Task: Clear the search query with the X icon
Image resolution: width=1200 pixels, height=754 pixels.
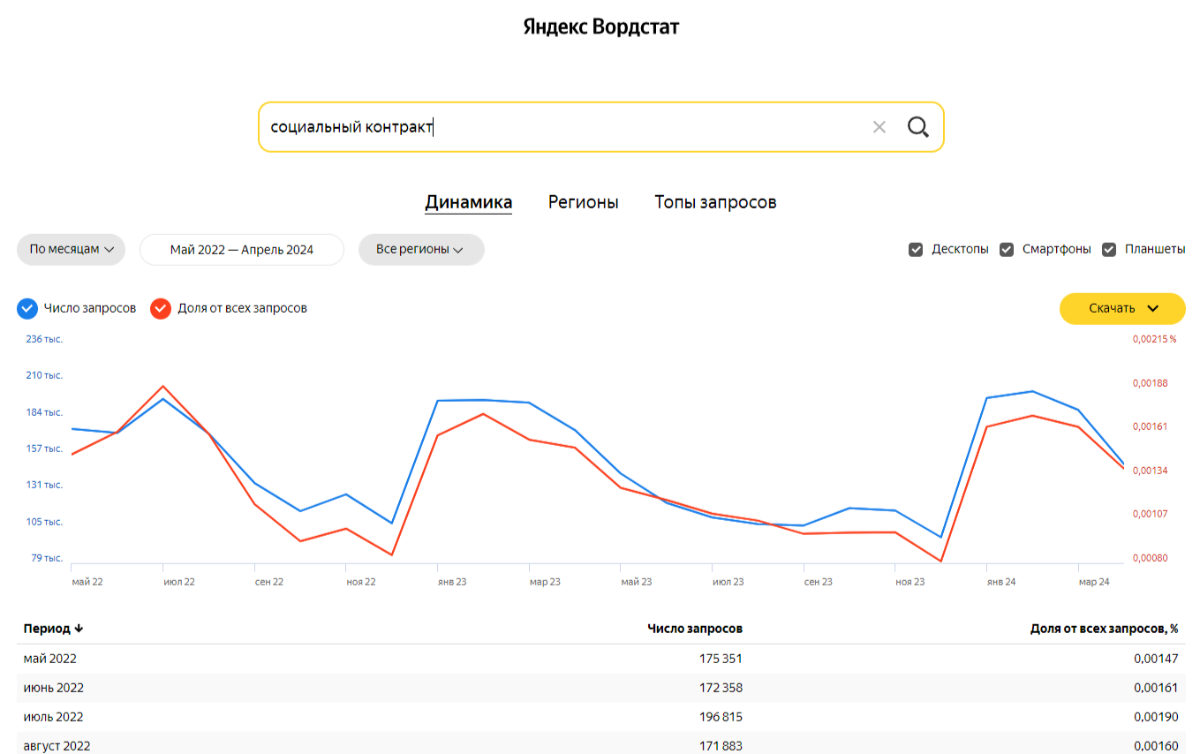Action: [x=879, y=127]
